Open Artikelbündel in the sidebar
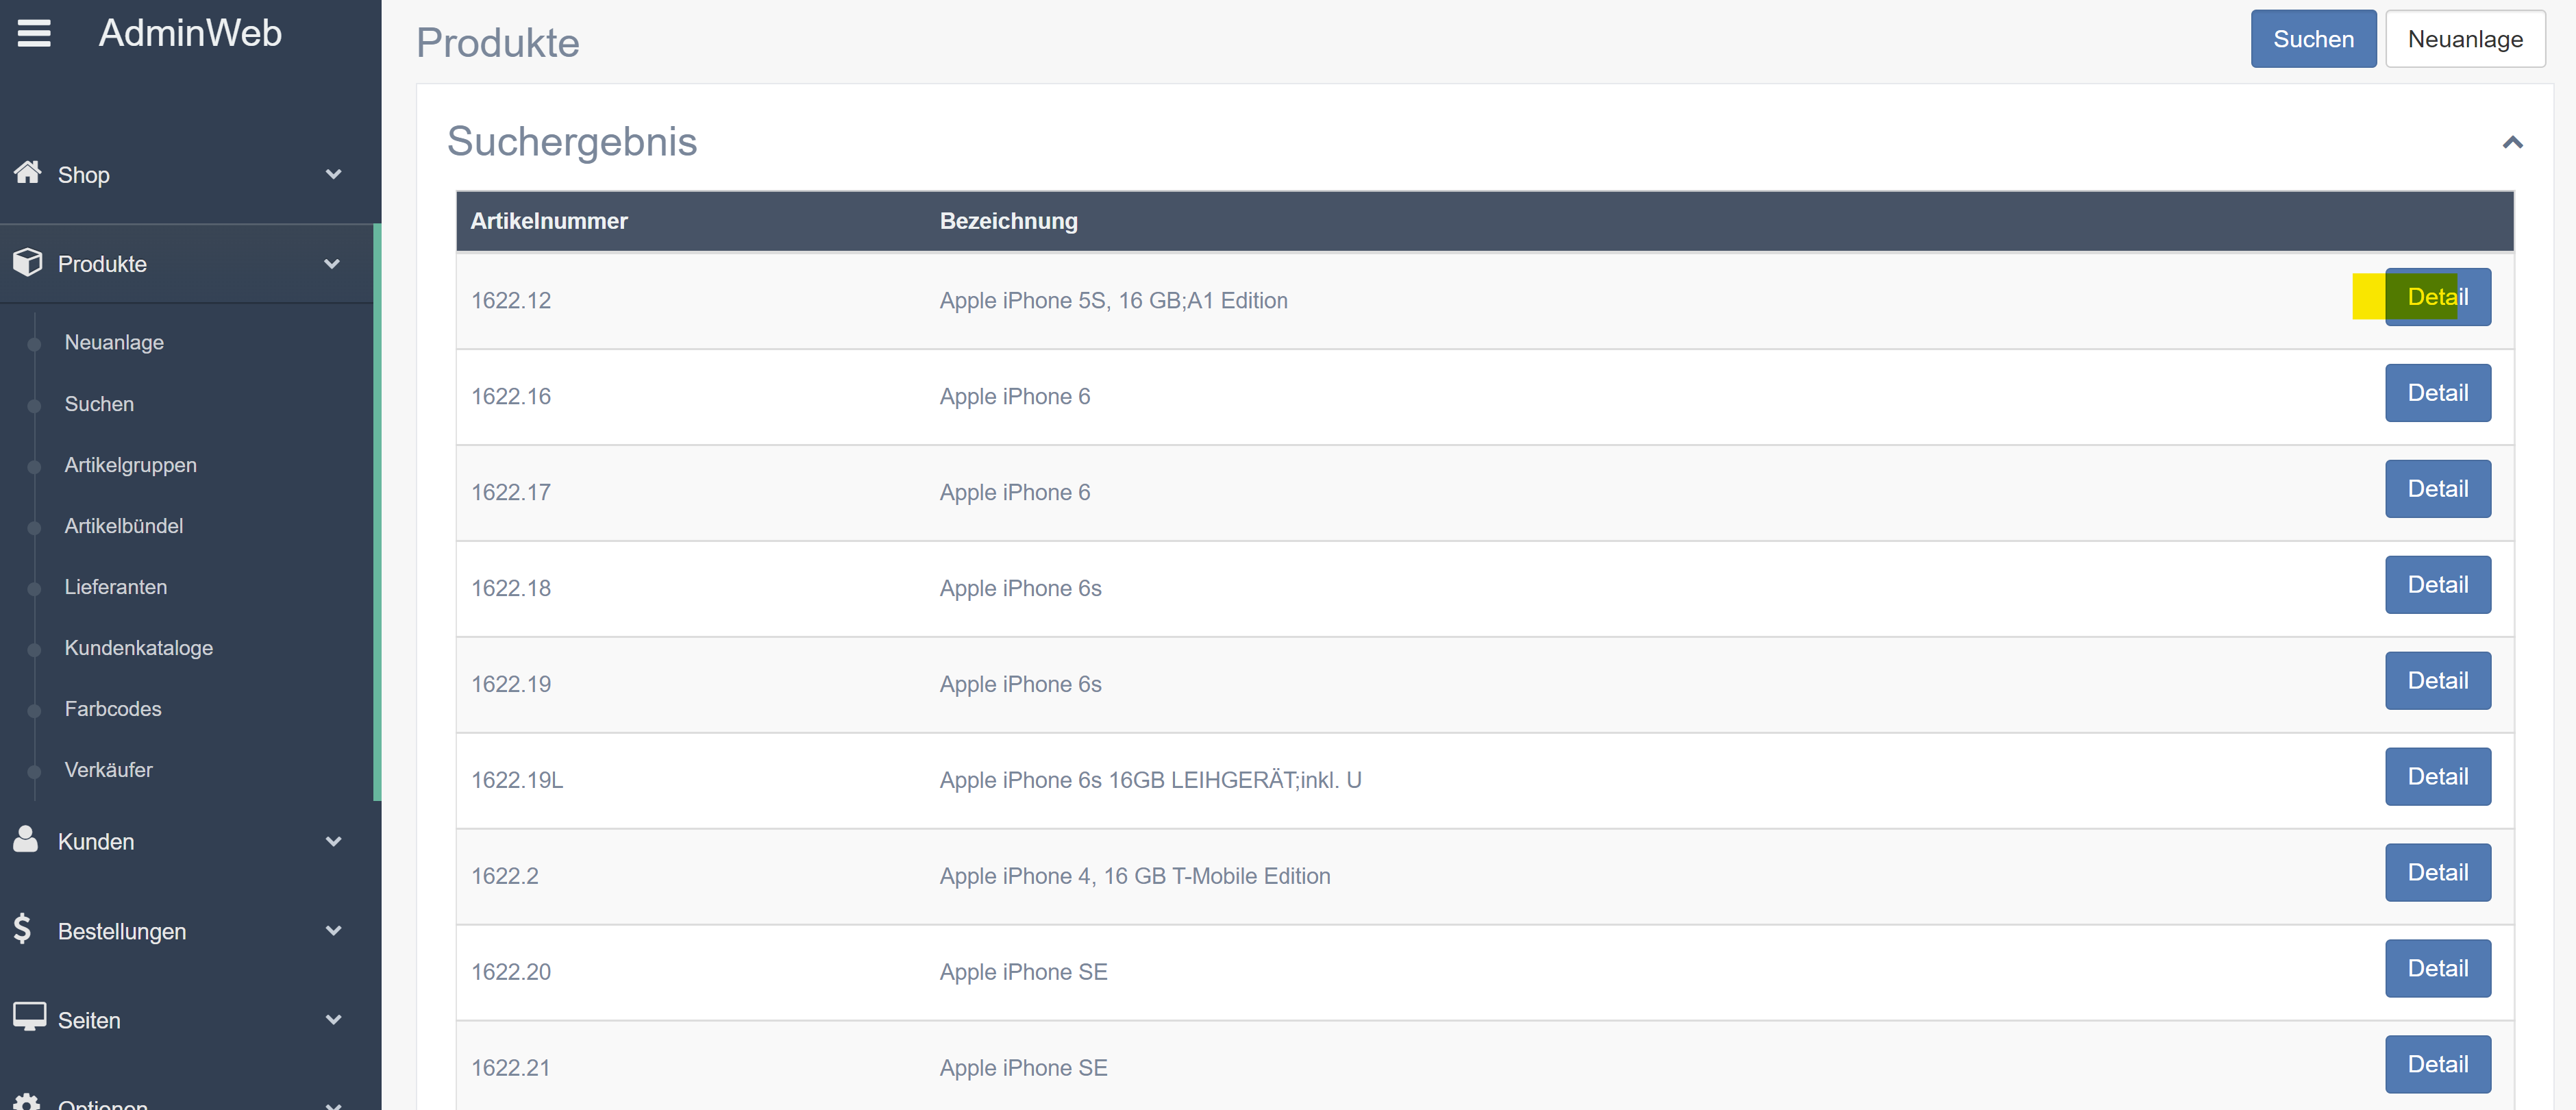The width and height of the screenshot is (2576, 1110). [x=124, y=526]
